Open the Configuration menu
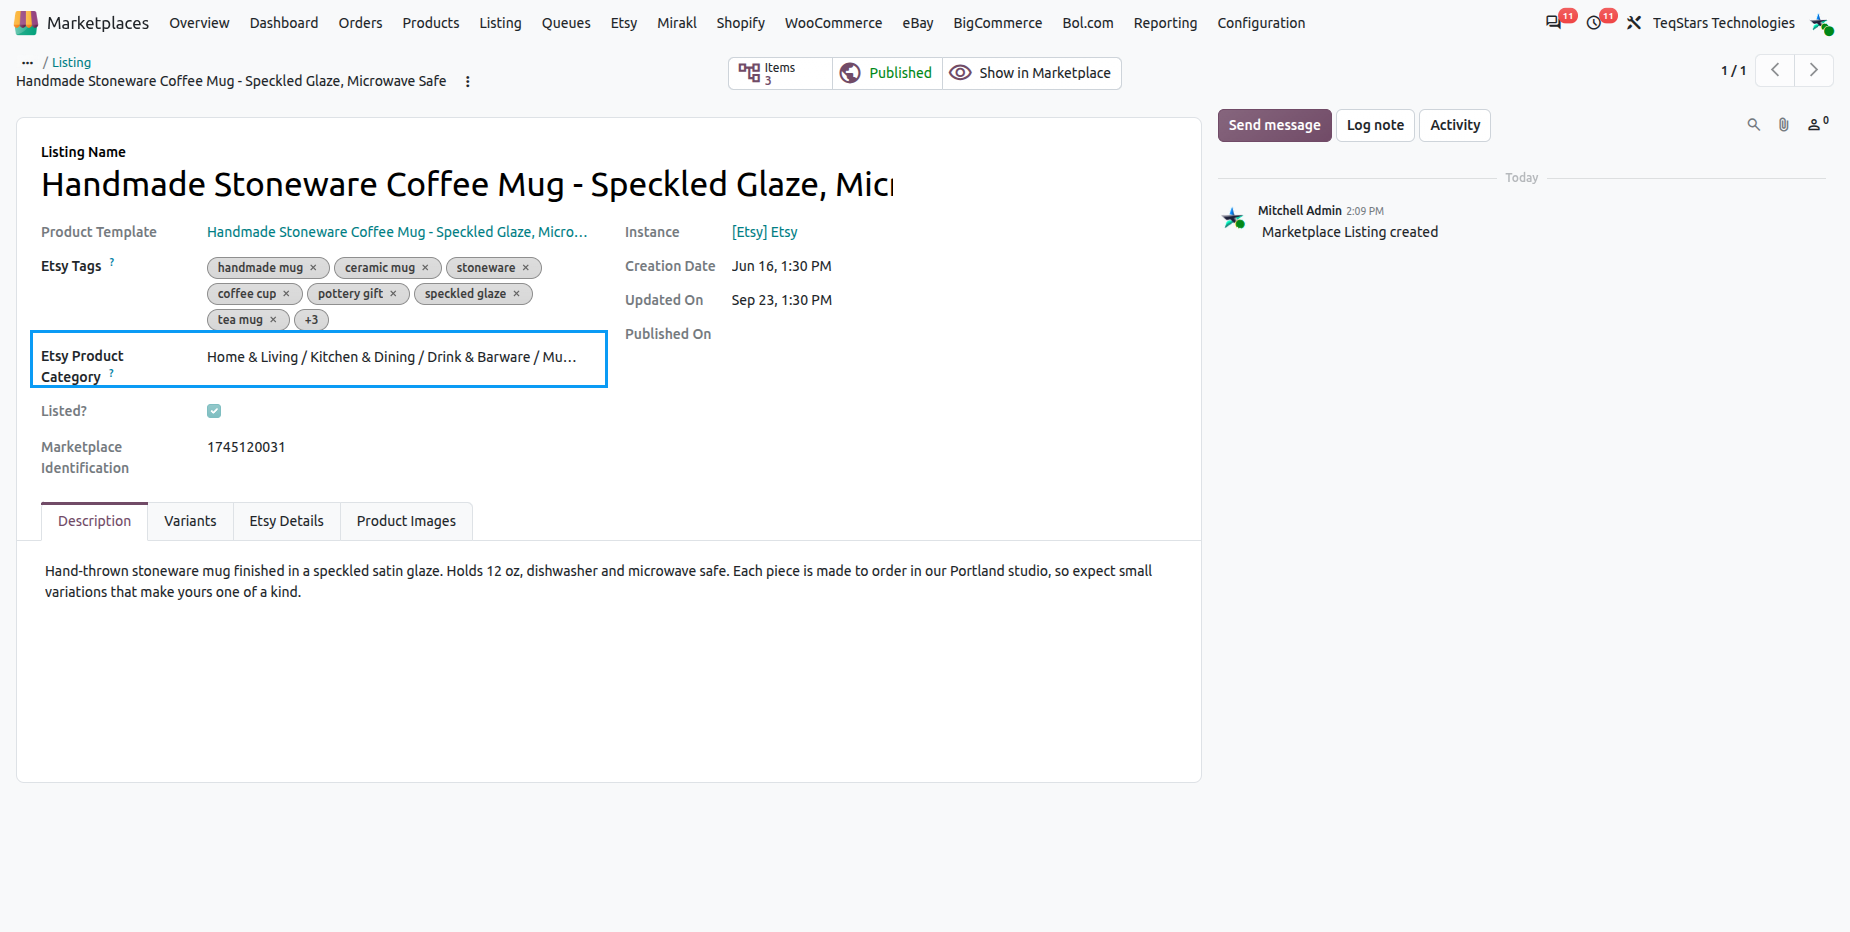 click(x=1261, y=22)
